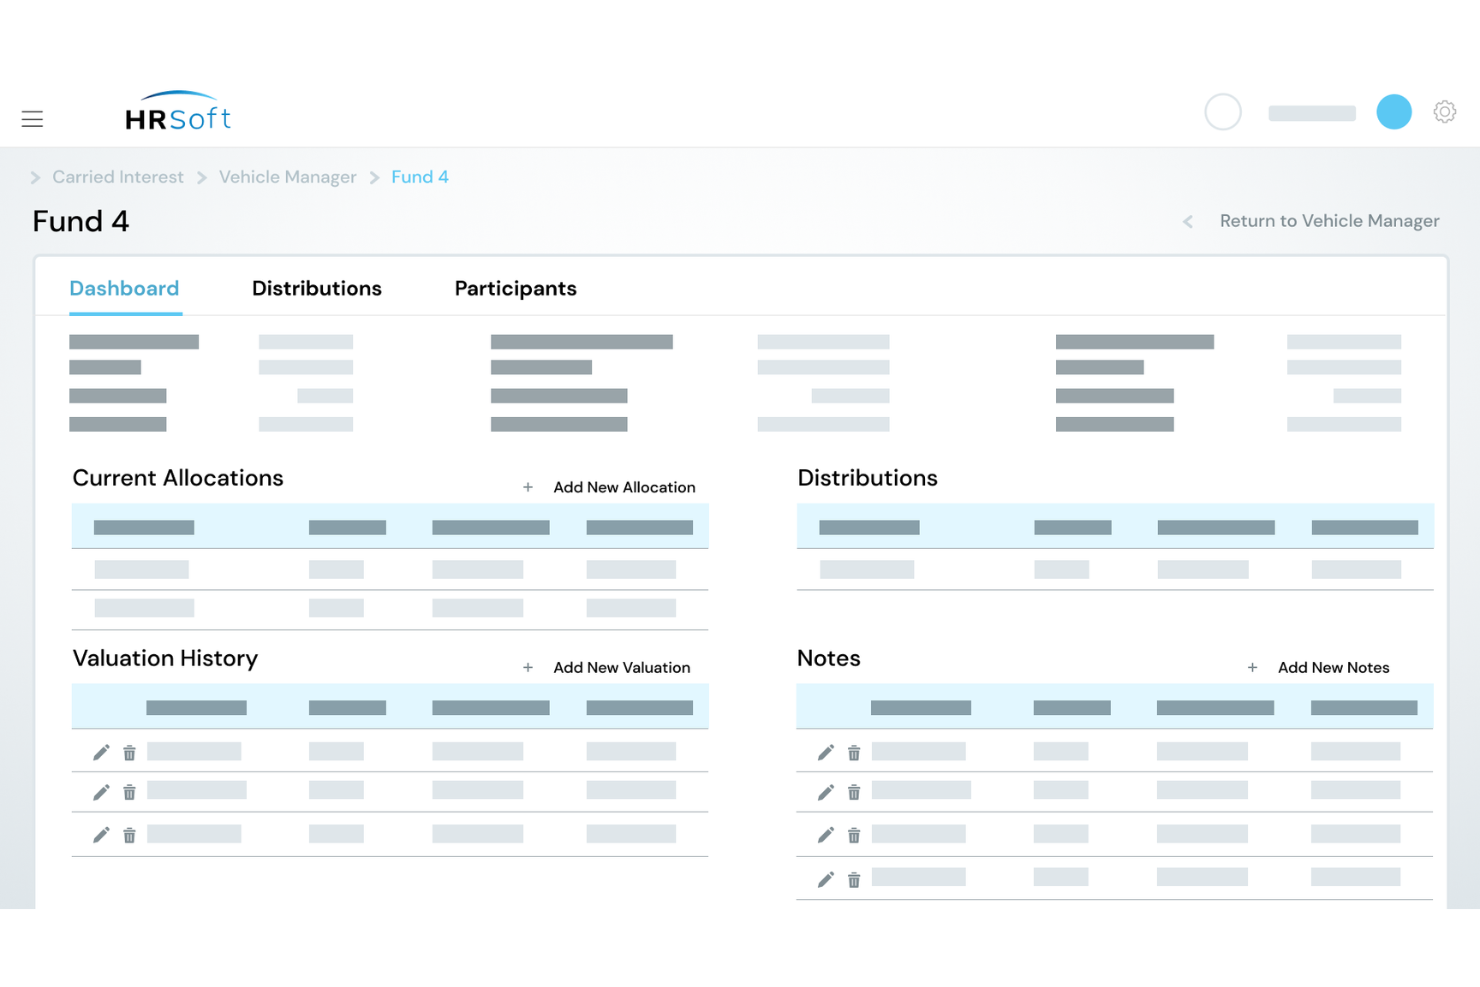Image resolution: width=1480 pixels, height=987 pixels.
Task: Click the plus icon beside Add New Valuation
Action: point(528,667)
